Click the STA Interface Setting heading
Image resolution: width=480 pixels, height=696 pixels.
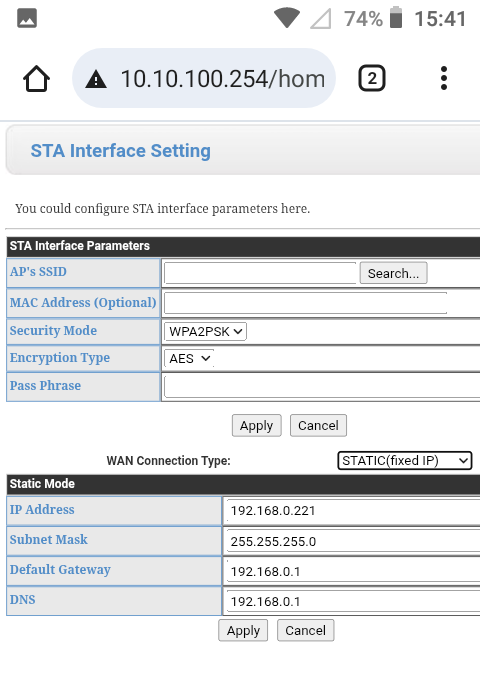click(121, 151)
